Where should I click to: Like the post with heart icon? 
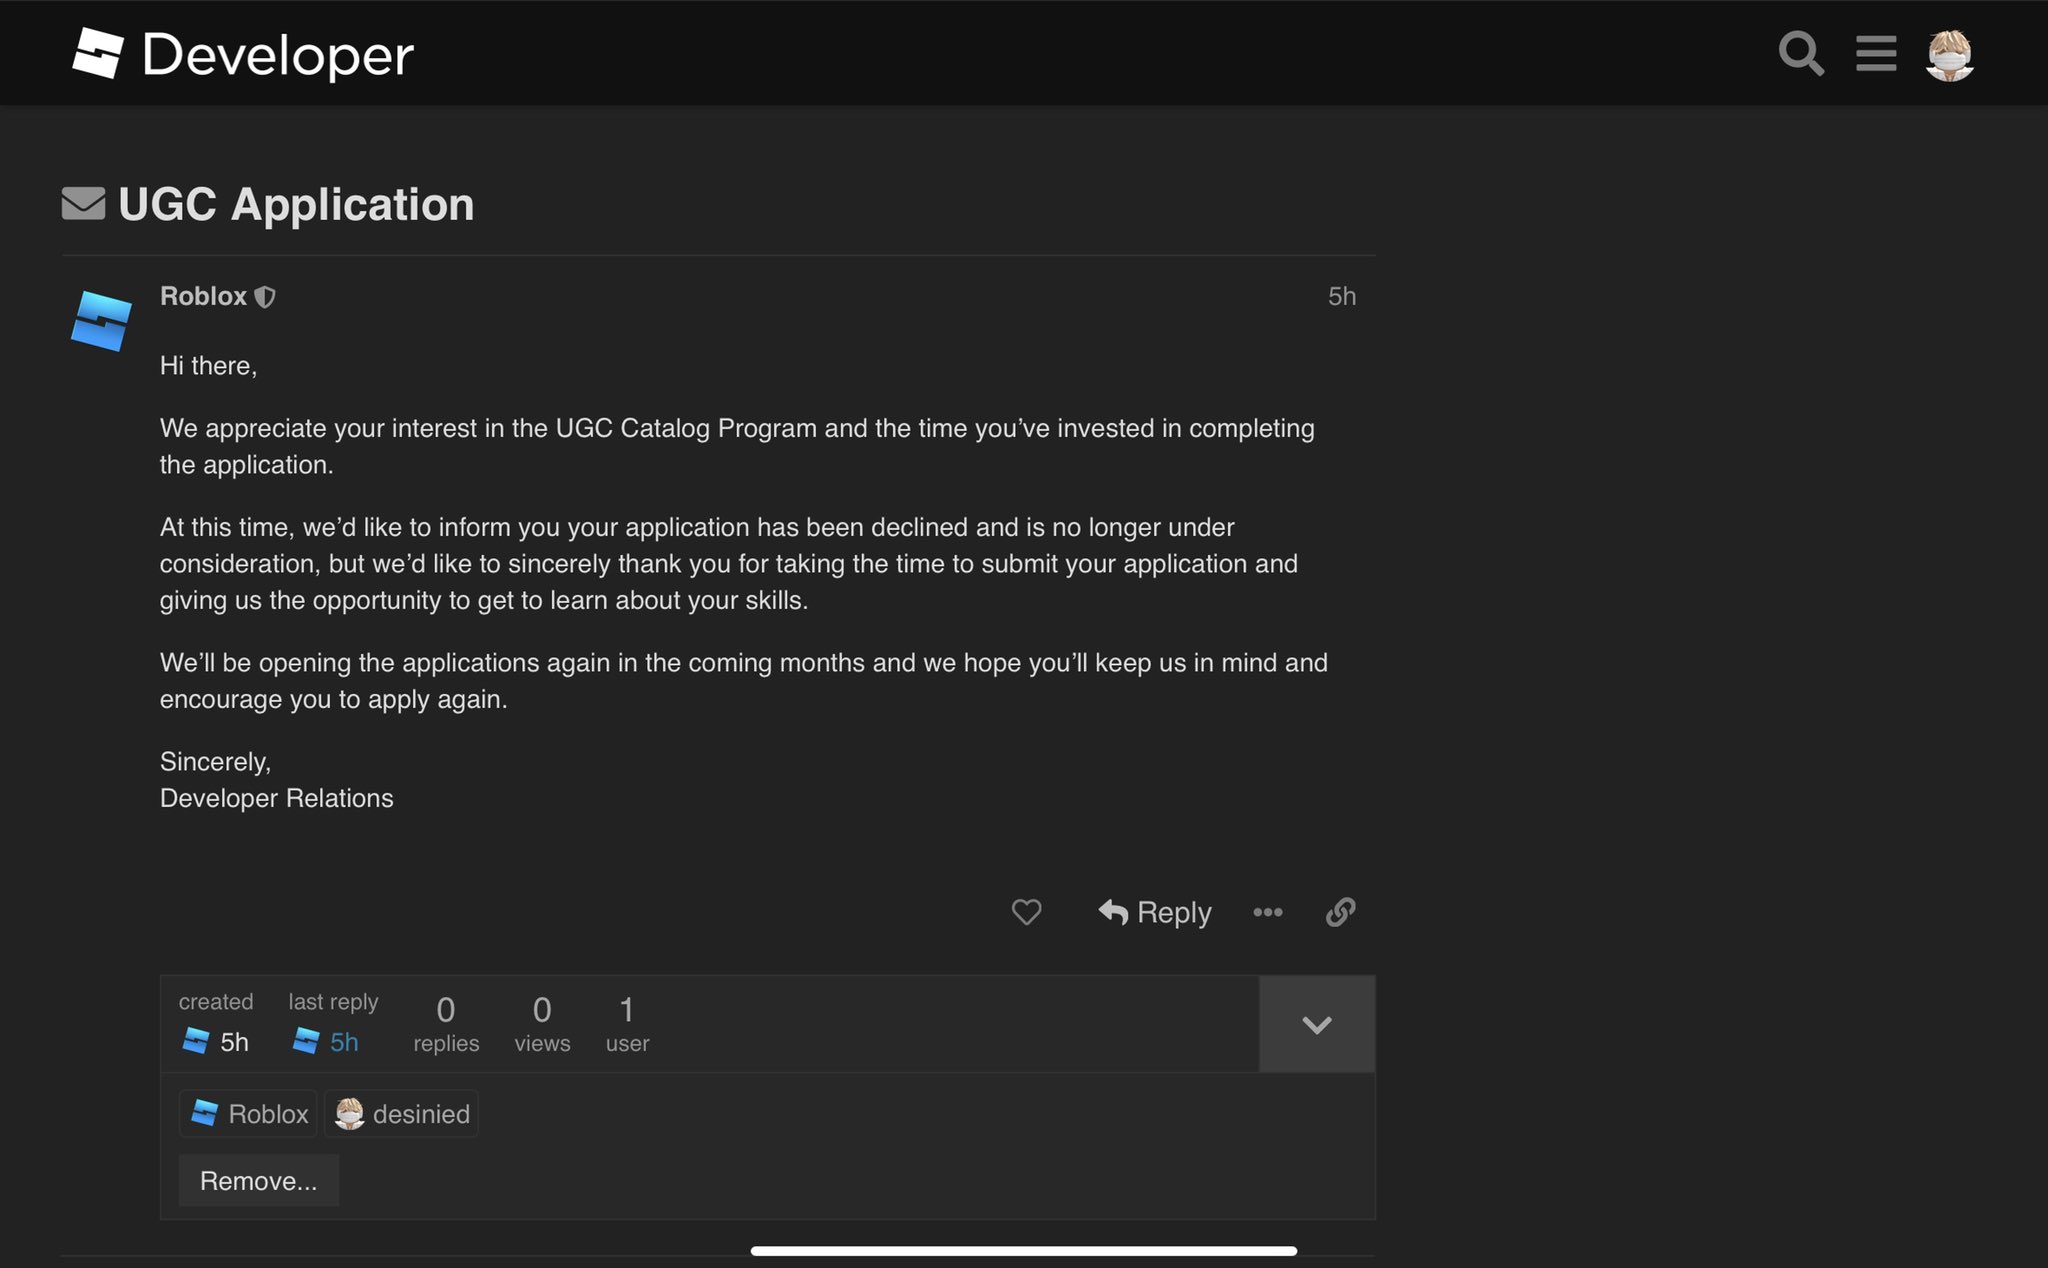(1026, 912)
